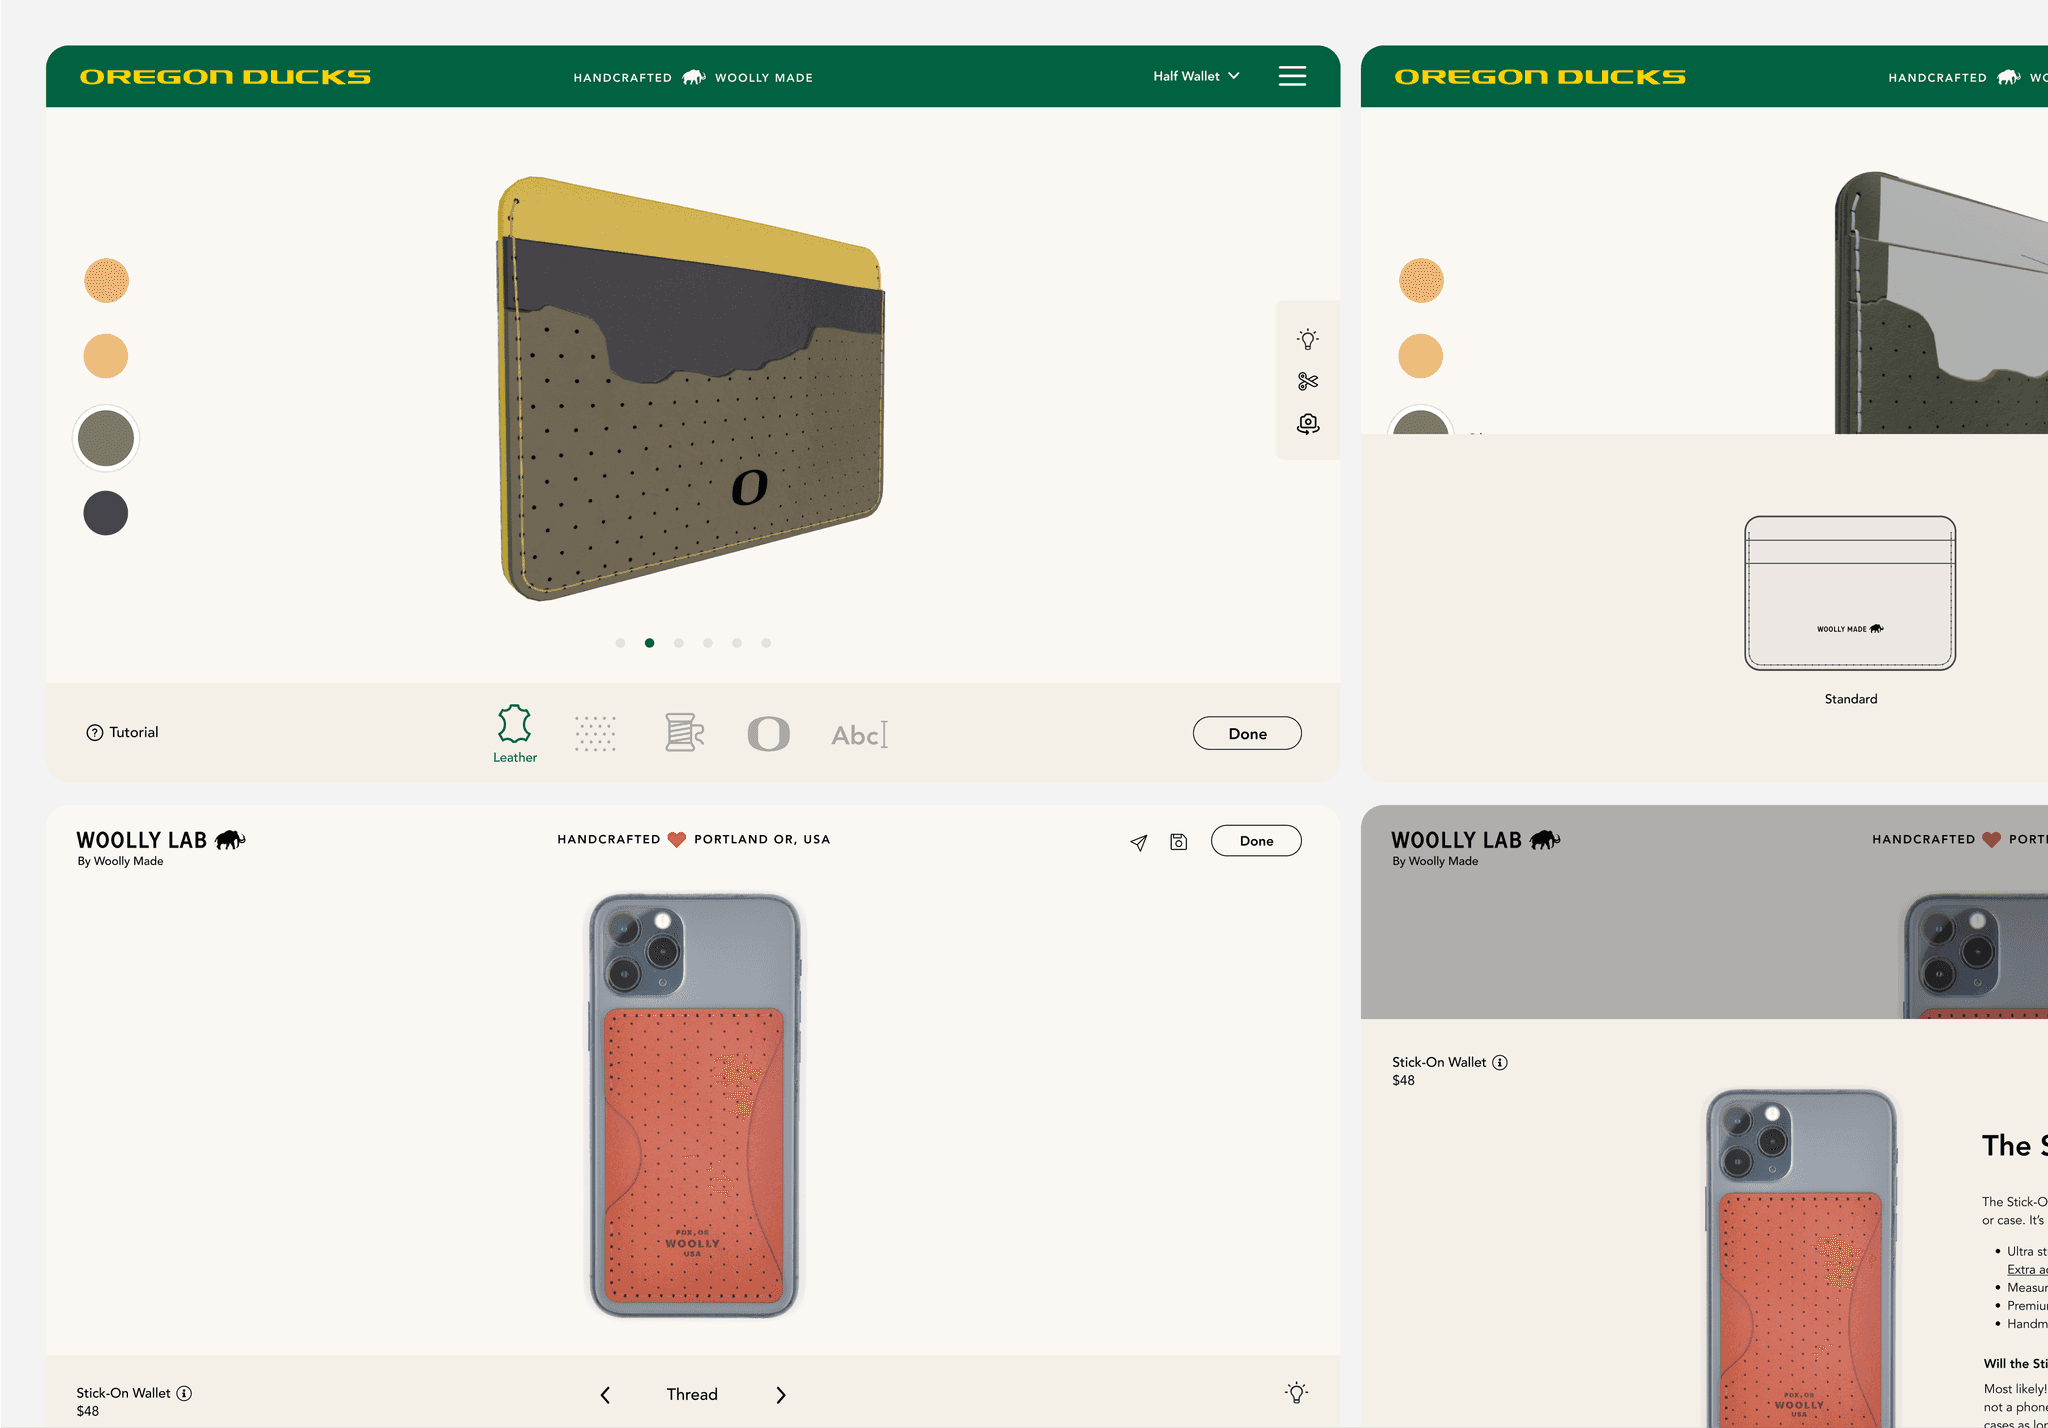2048x1428 pixels.
Task: Select the second carousel dot
Action: click(x=650, y=643)
